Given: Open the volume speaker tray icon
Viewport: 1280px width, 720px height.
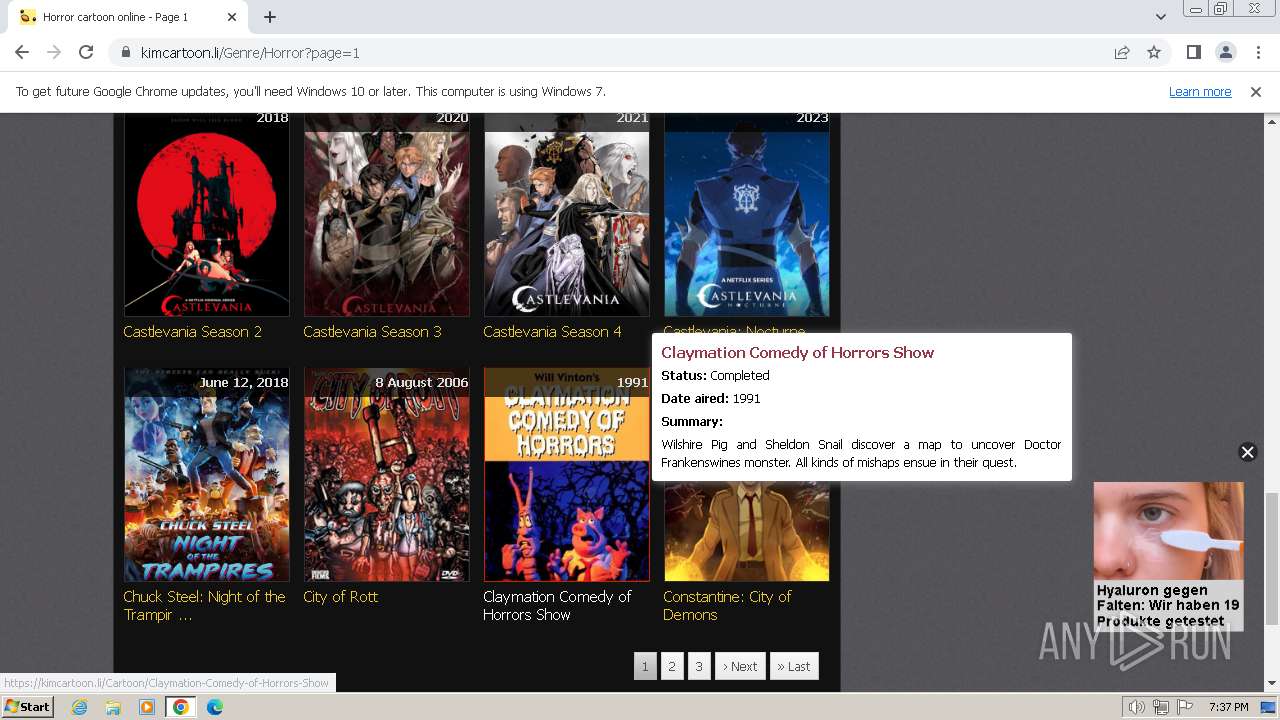Looking at the screenshot, I should (x=1137, y=707).
